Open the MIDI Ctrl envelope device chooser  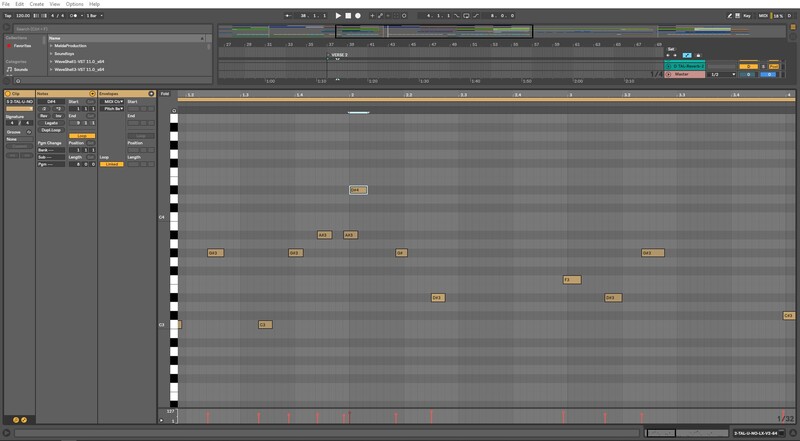(113, 101)
